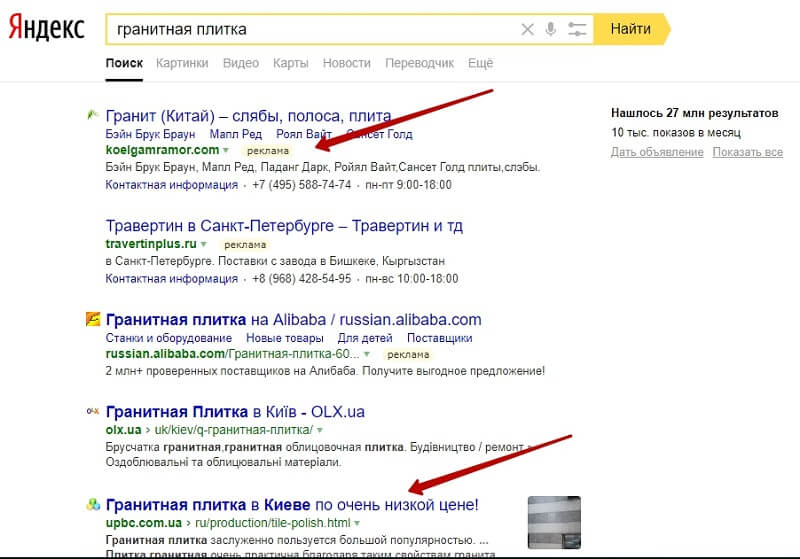800x559 pixels.
Task: Open Гранитная Плитка в Київ OLX result
Action: 241,410
